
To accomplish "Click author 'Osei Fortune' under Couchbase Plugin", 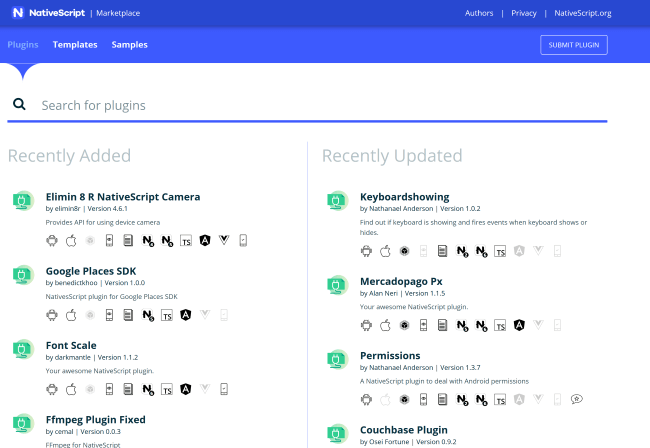I will [x=389, y=442].
